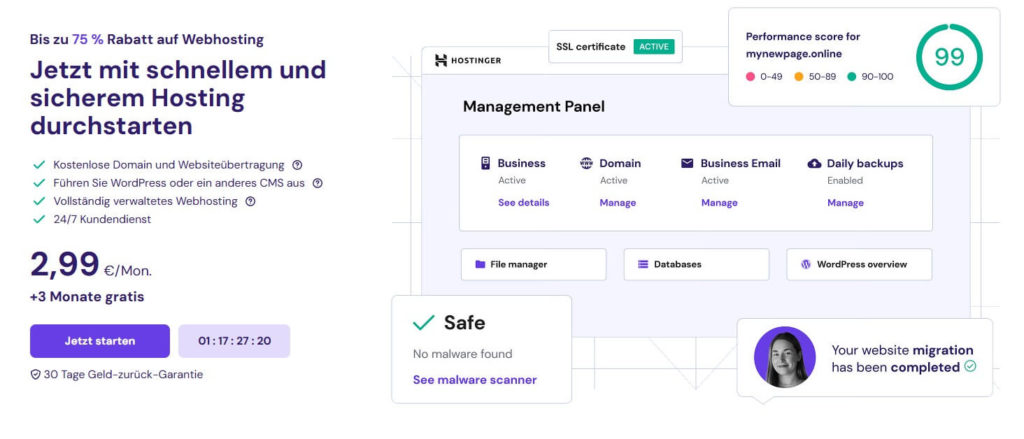Open help tooltip beside WordPress CMS feature
The height and width of the screenshot is (439, 1024).
point(318,183)
